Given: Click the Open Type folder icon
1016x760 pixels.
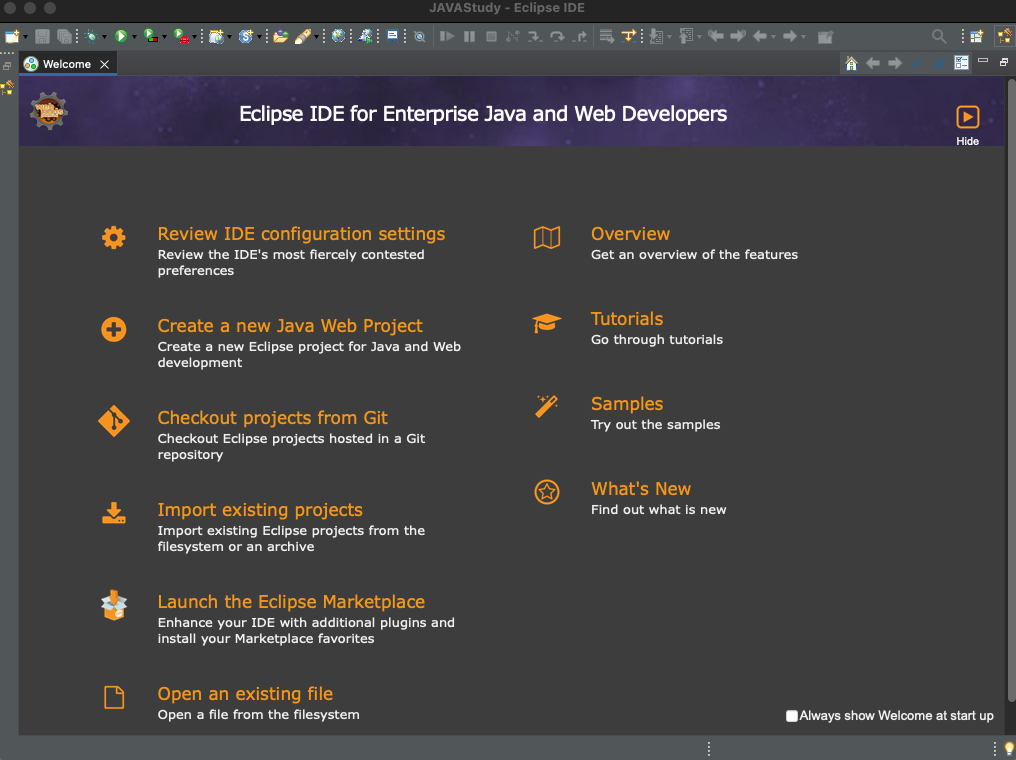Looking at the screenshot, I should pyautogui.click(x=280, y=36).
